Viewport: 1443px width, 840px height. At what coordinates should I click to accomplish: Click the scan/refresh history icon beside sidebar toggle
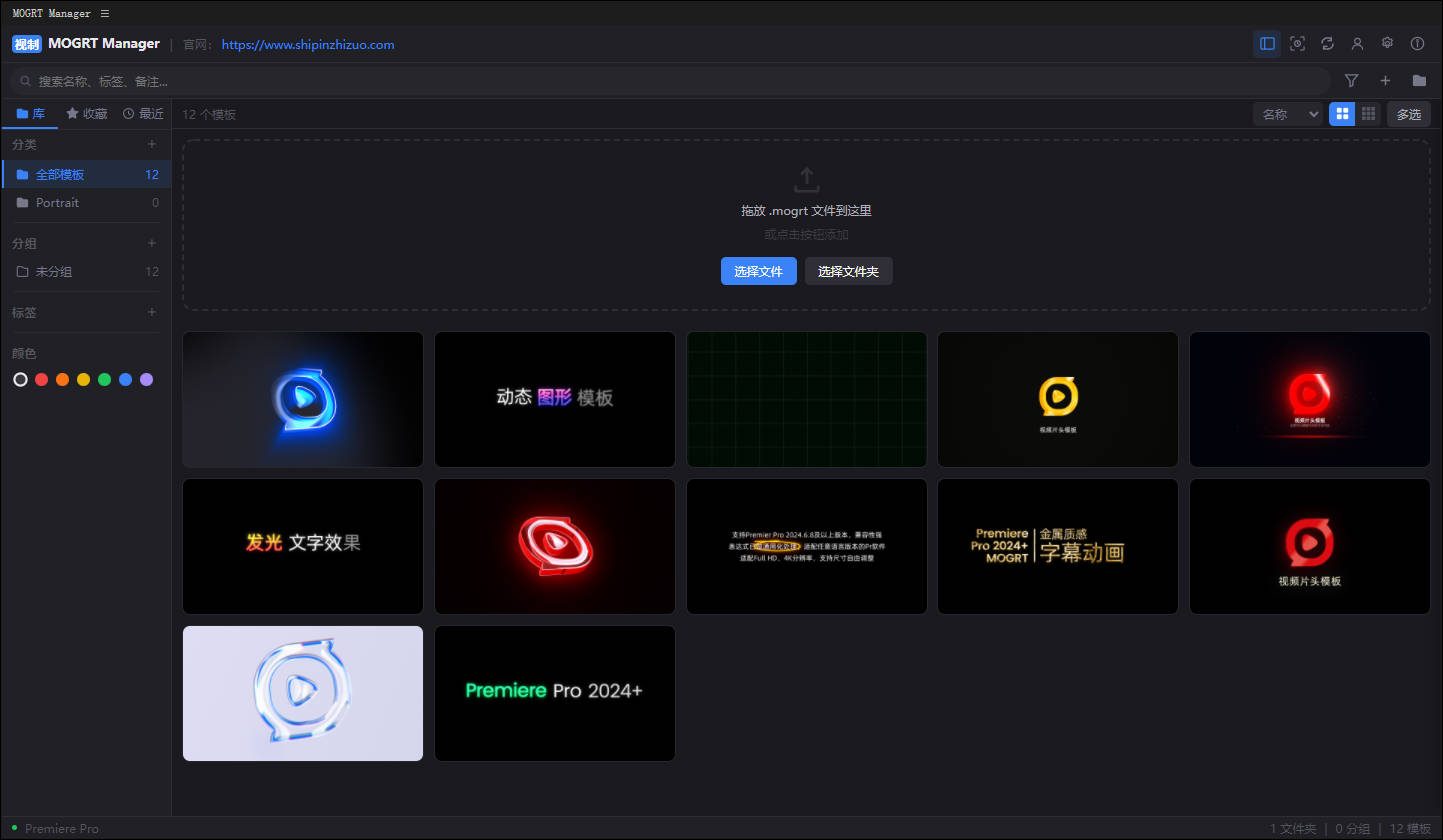[x=1297, y=43]
